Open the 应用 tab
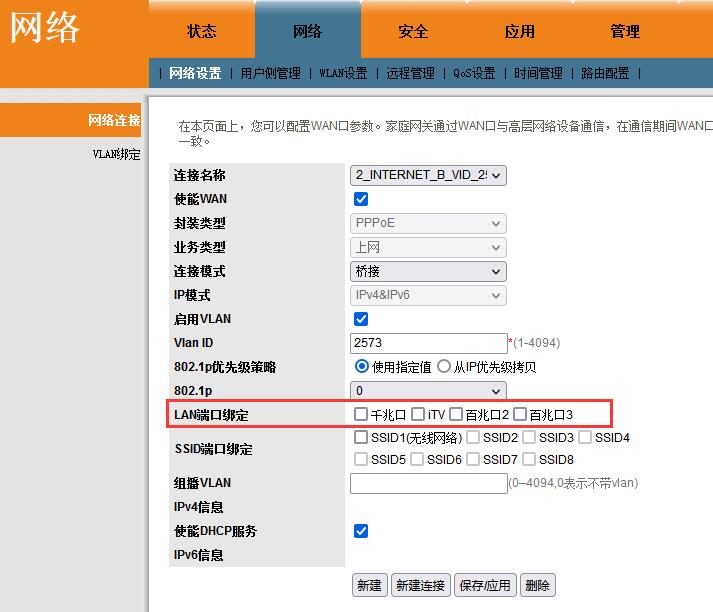The width and height of the screenshot is (713, 612). pyautogui.click(x=519, y=31)
